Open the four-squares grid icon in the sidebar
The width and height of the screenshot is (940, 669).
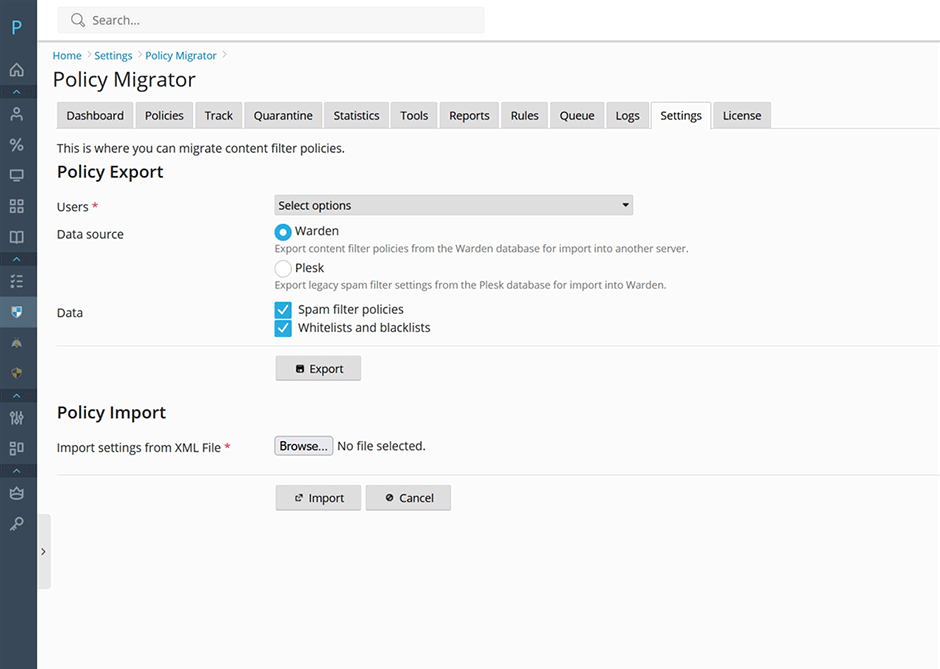[17, 206]
